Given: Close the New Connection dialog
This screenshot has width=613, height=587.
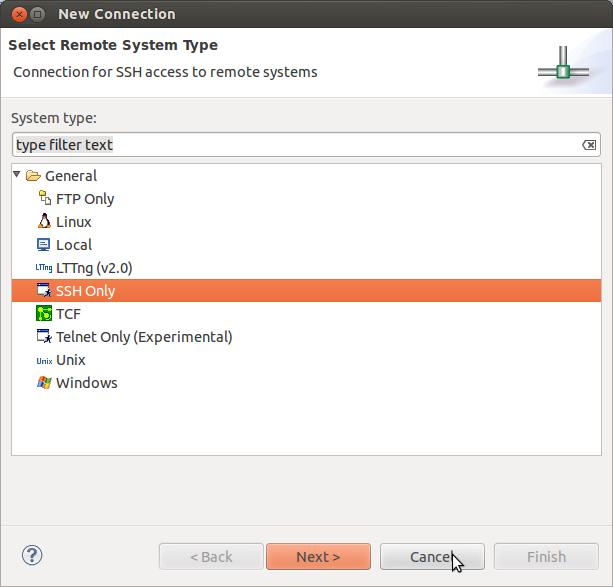Looking at the screenshot, I should [15, 14].
